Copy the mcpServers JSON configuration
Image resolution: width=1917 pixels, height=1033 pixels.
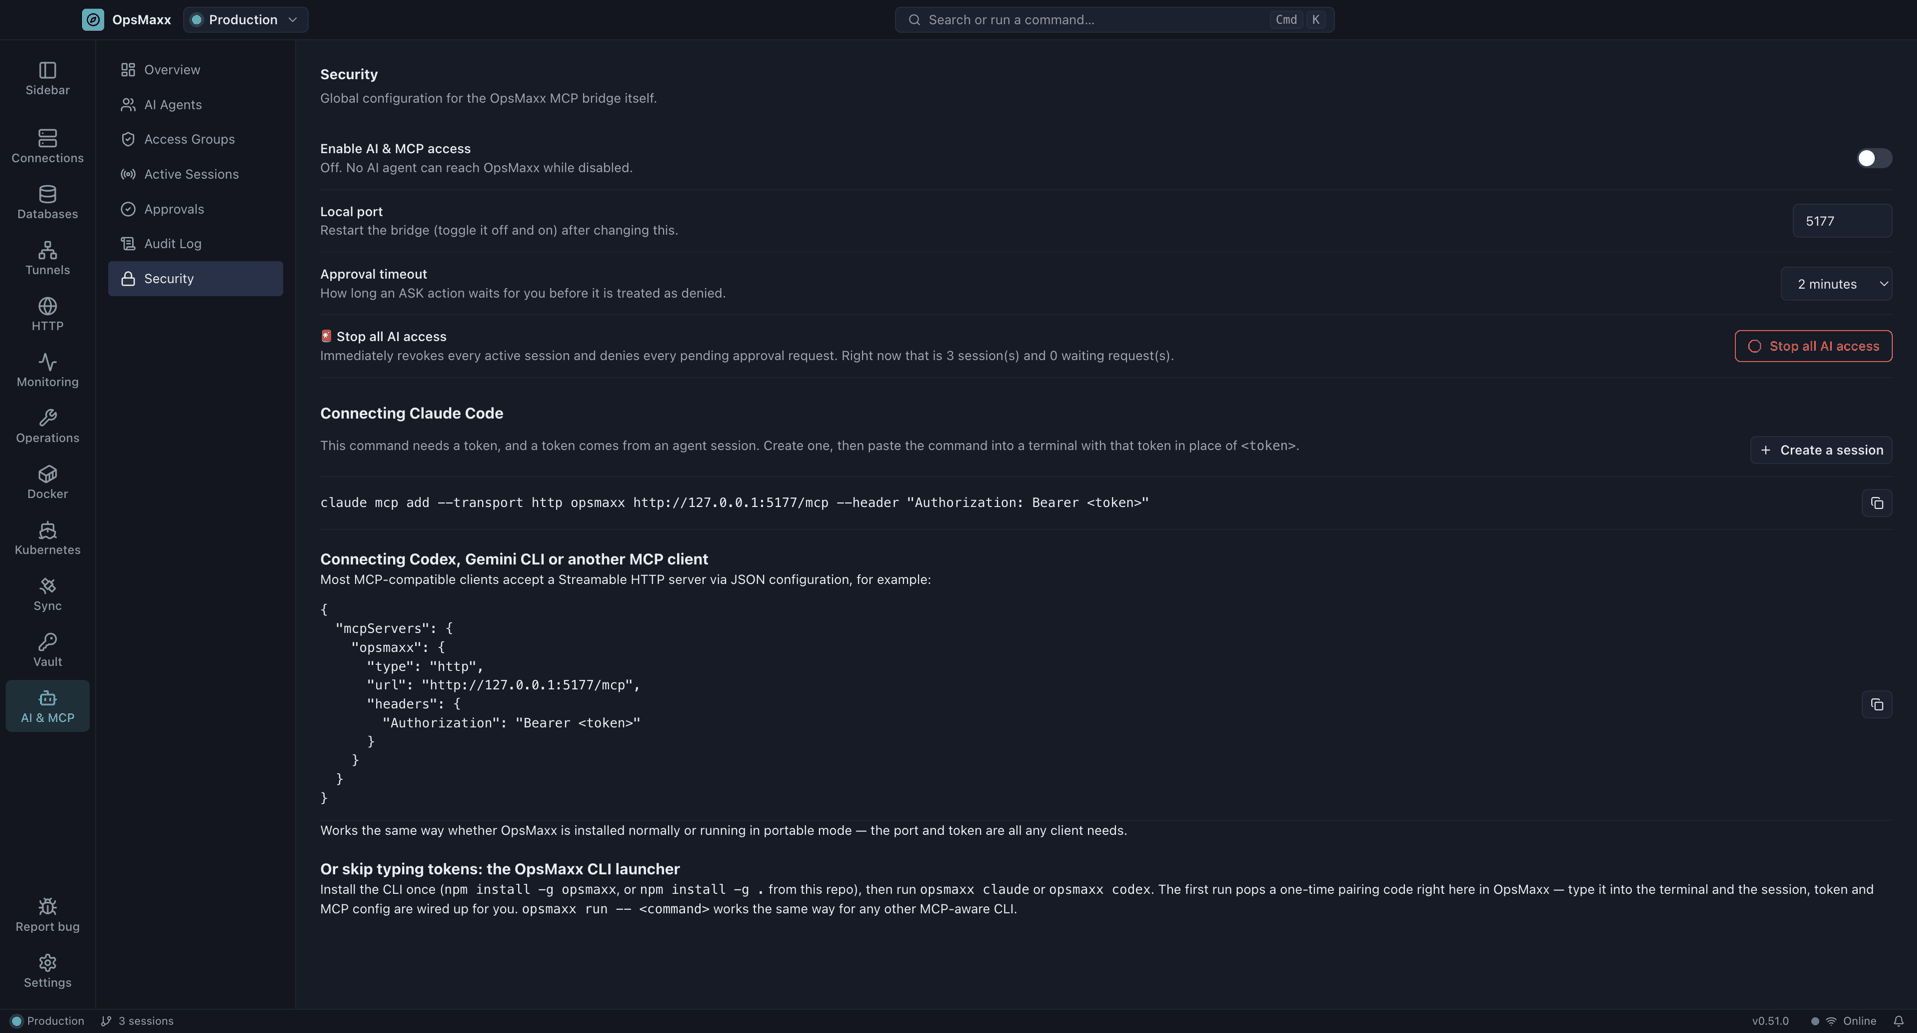coord(1877,705)
